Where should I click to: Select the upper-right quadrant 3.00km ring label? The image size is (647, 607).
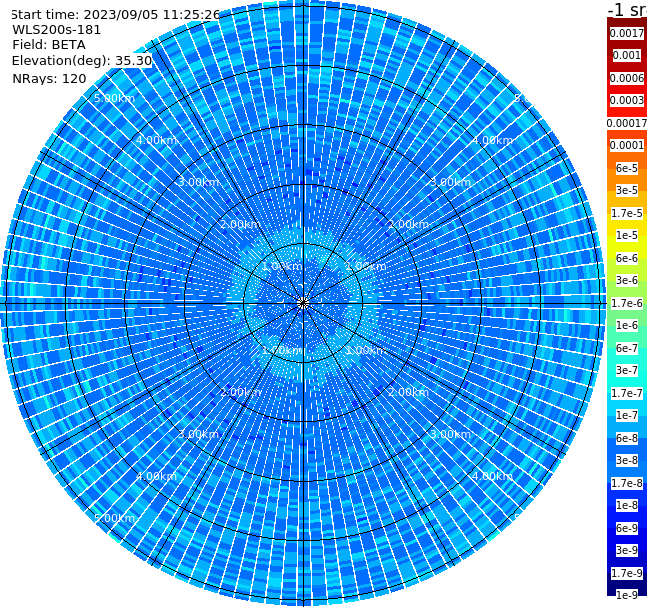pos(450,182)
